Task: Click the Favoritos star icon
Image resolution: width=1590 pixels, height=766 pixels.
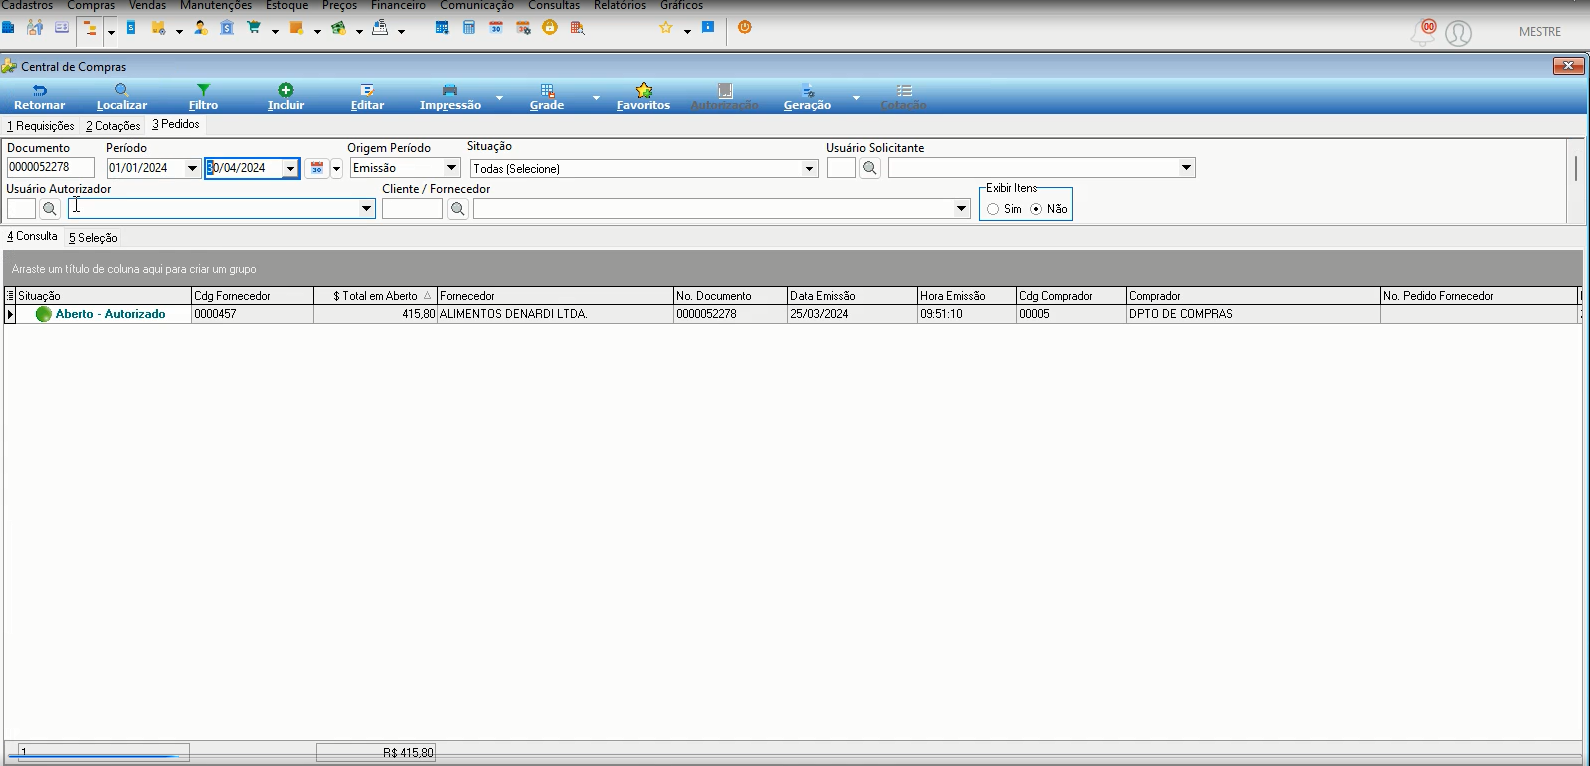Action: [644, 90]
